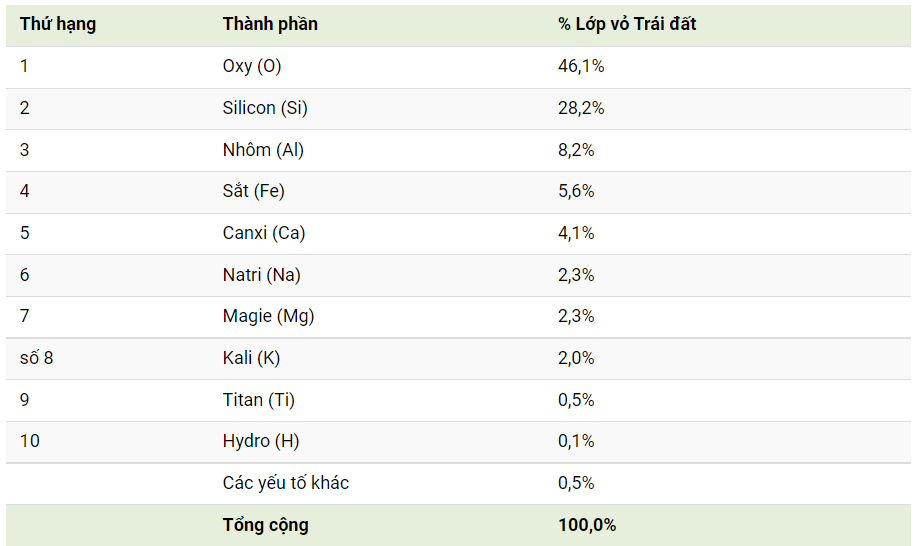918x546 pixels.
Task: Click the "Natri (Na)" cell
Action: click(262, 275)
